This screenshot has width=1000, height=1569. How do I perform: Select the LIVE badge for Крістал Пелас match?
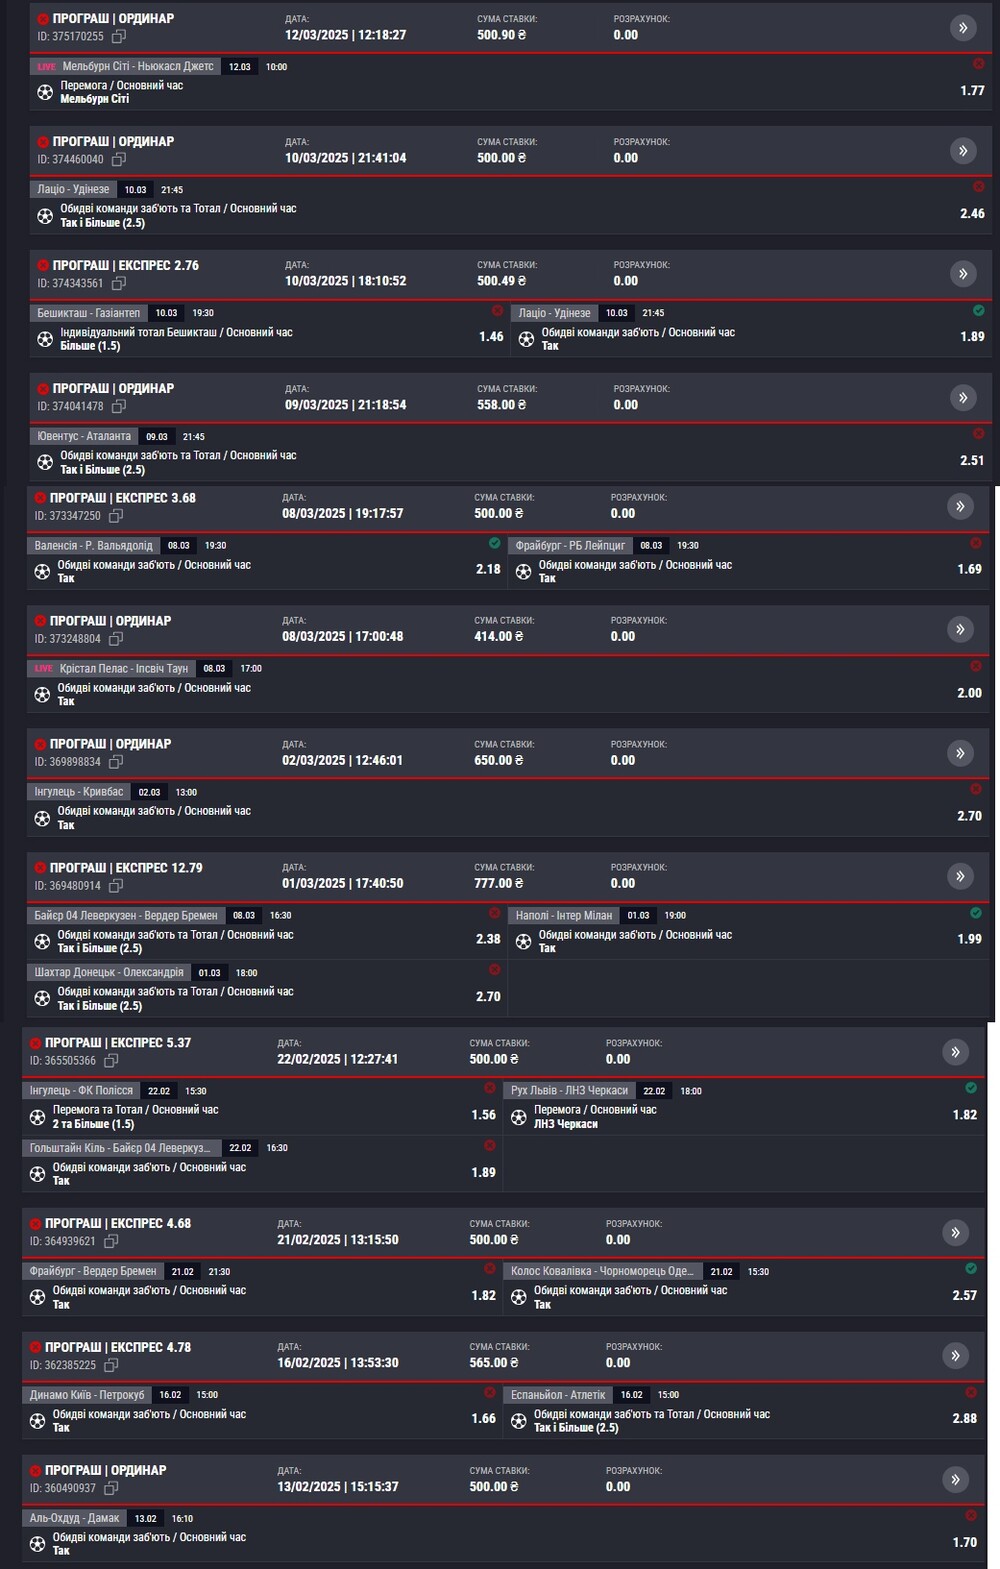coord(44,668)
